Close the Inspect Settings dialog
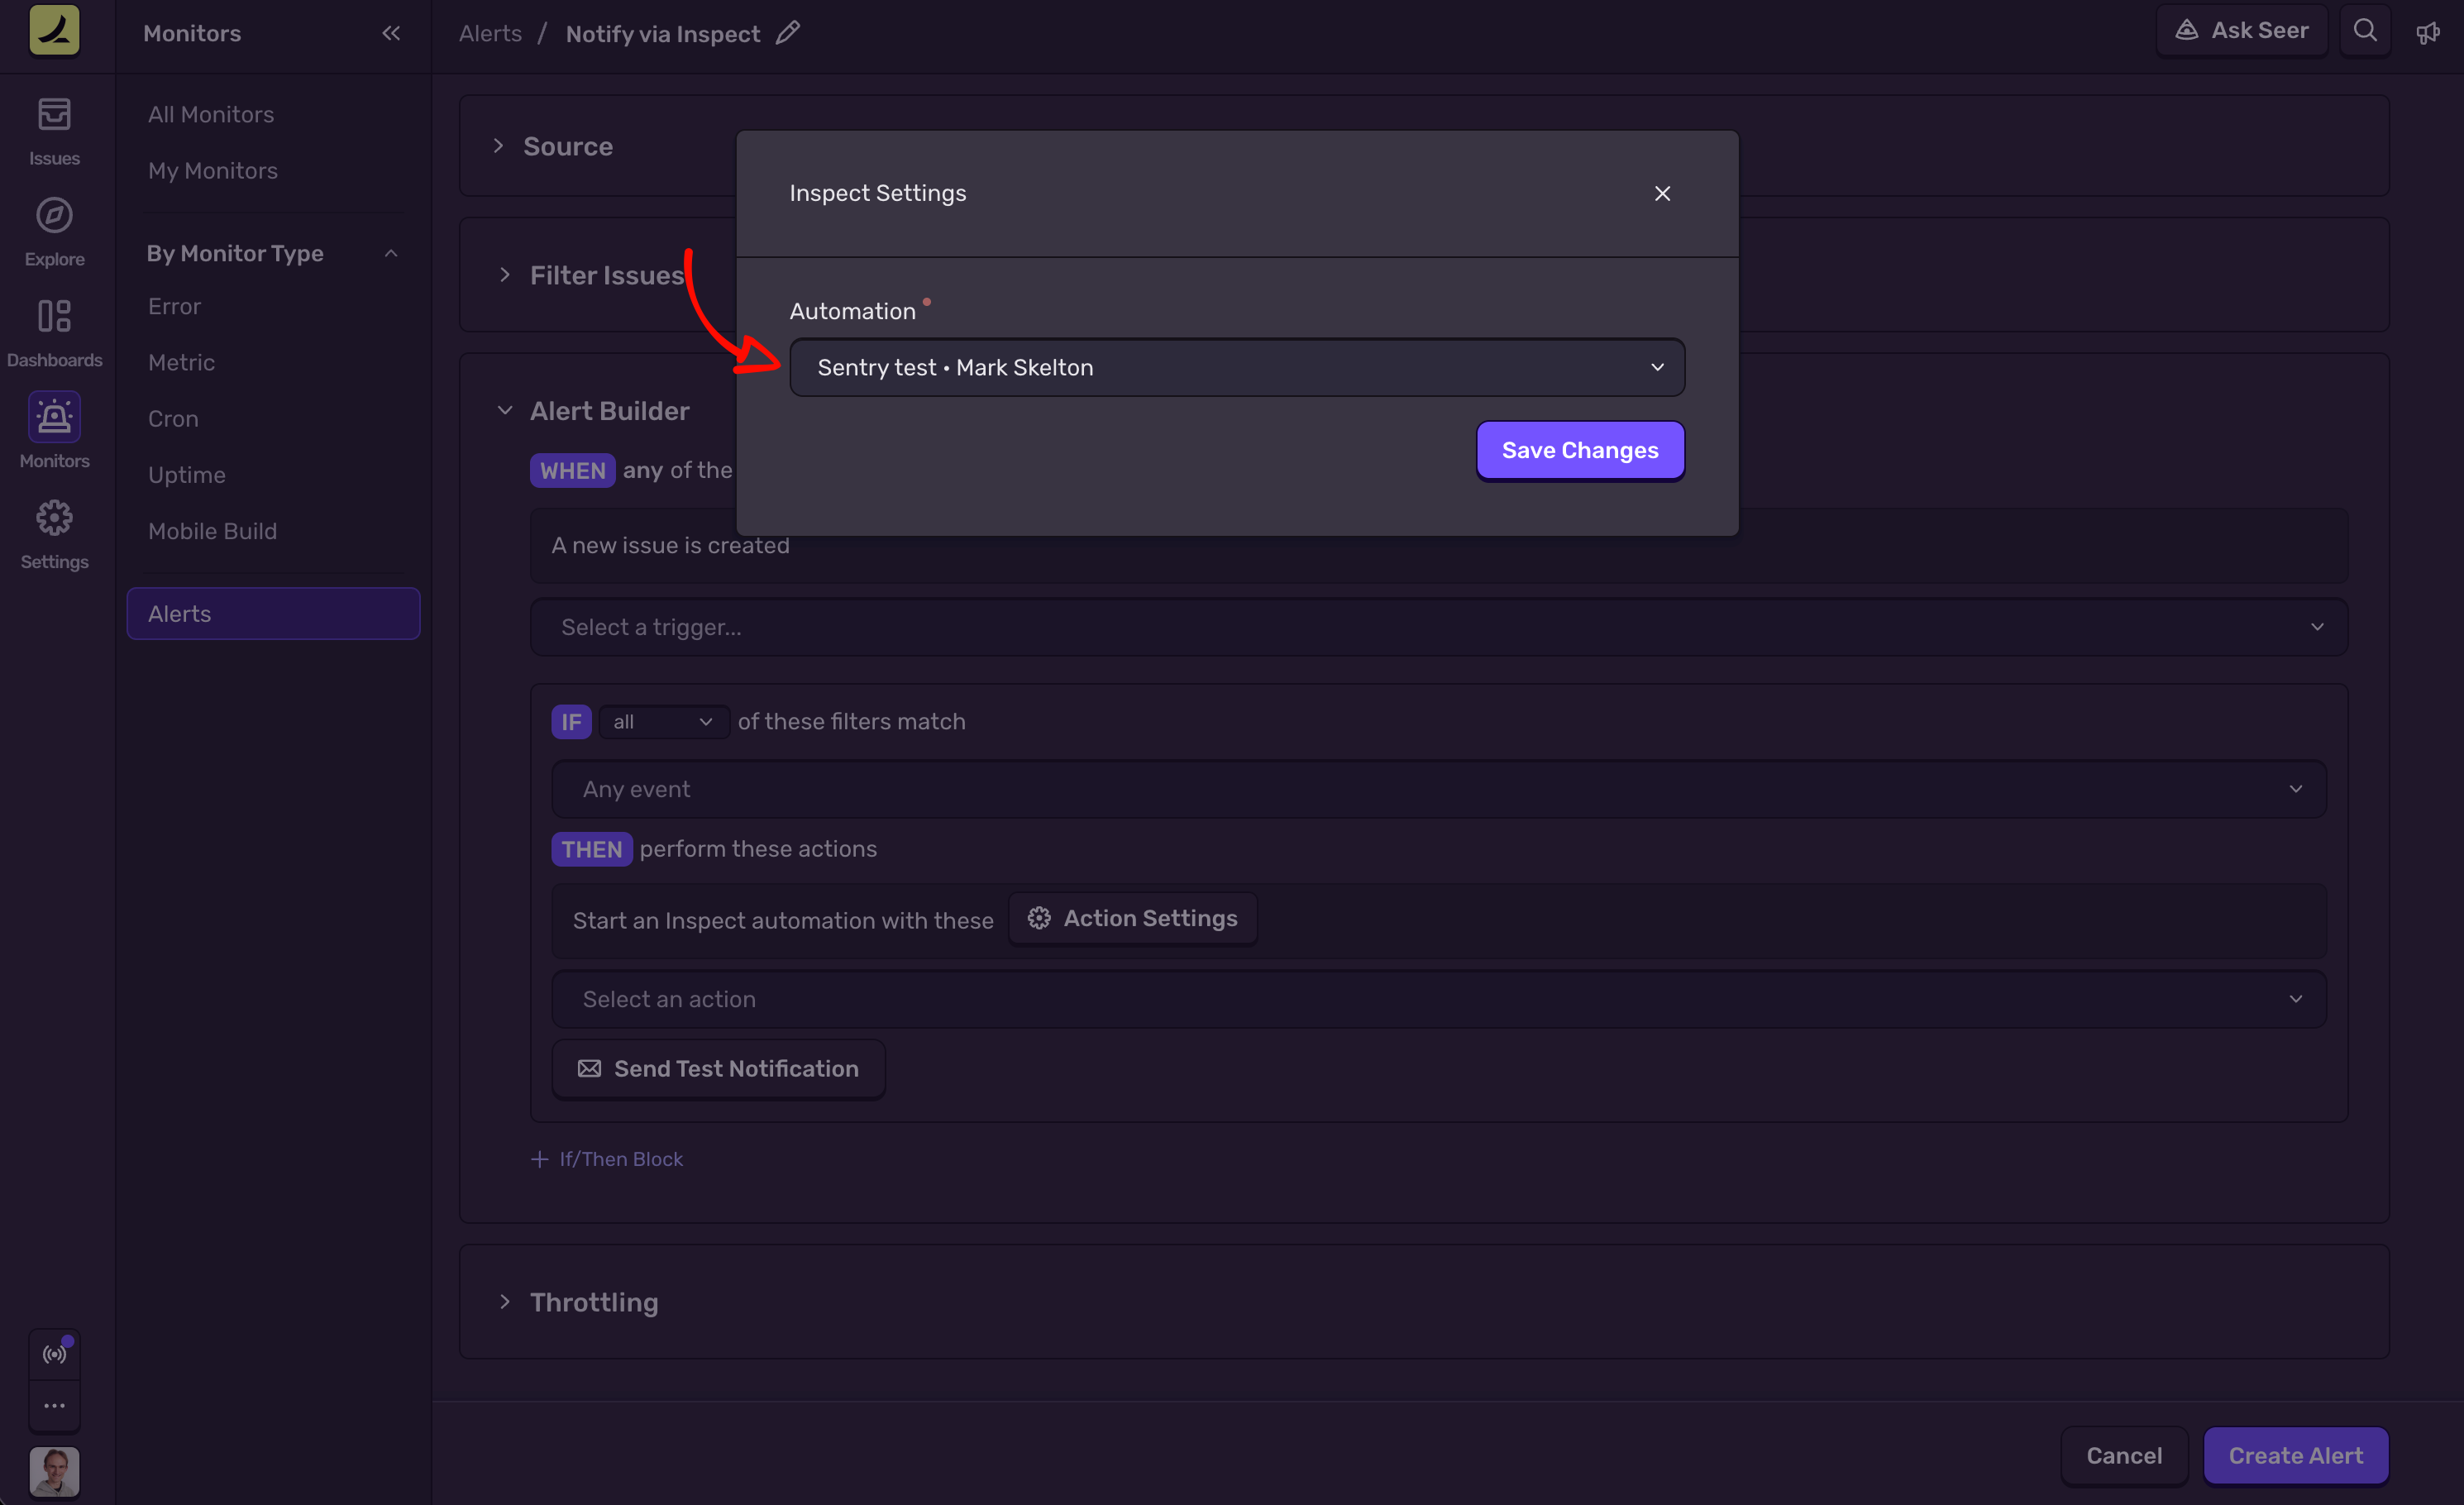The width and height of the screenshot is (2464, 1505). pyautogui.click(x=1662, y=193)
